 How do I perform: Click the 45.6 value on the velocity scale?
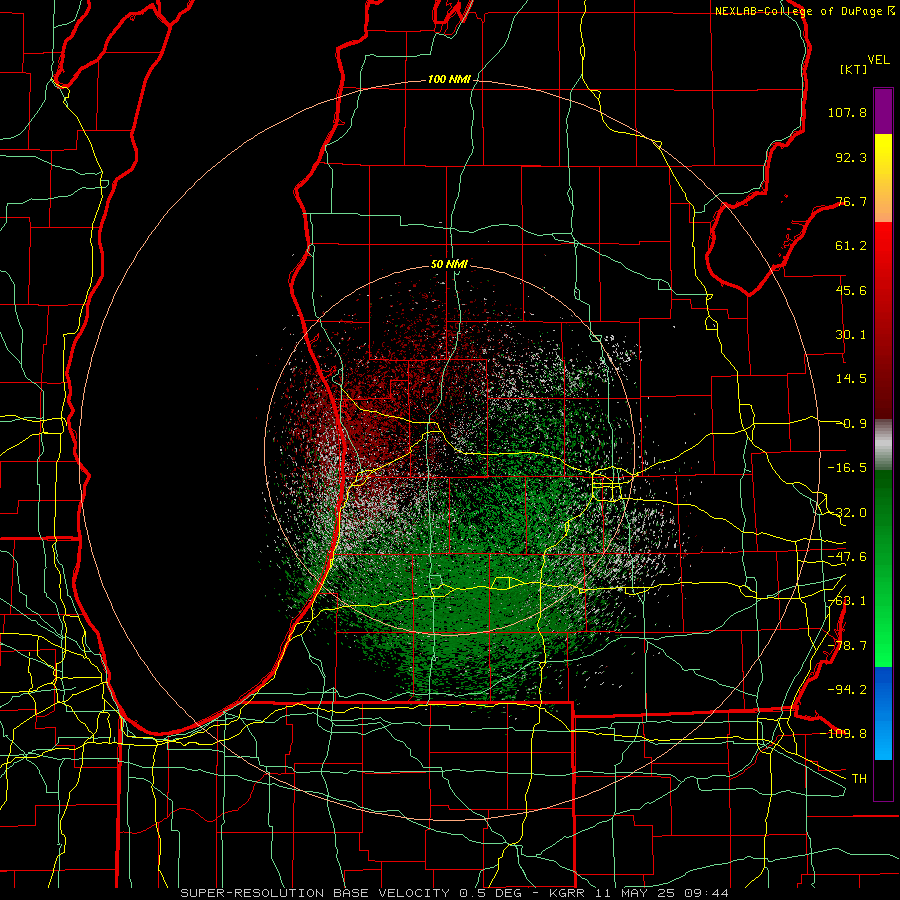point(851,290)
